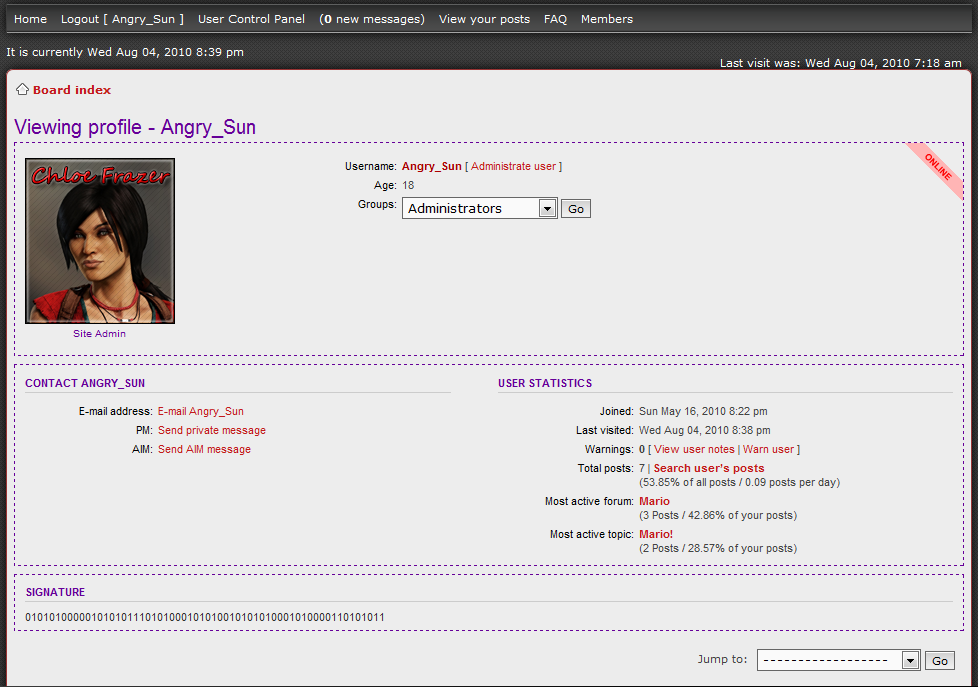
Task: Open the Members list
Action: pos(606,19)
